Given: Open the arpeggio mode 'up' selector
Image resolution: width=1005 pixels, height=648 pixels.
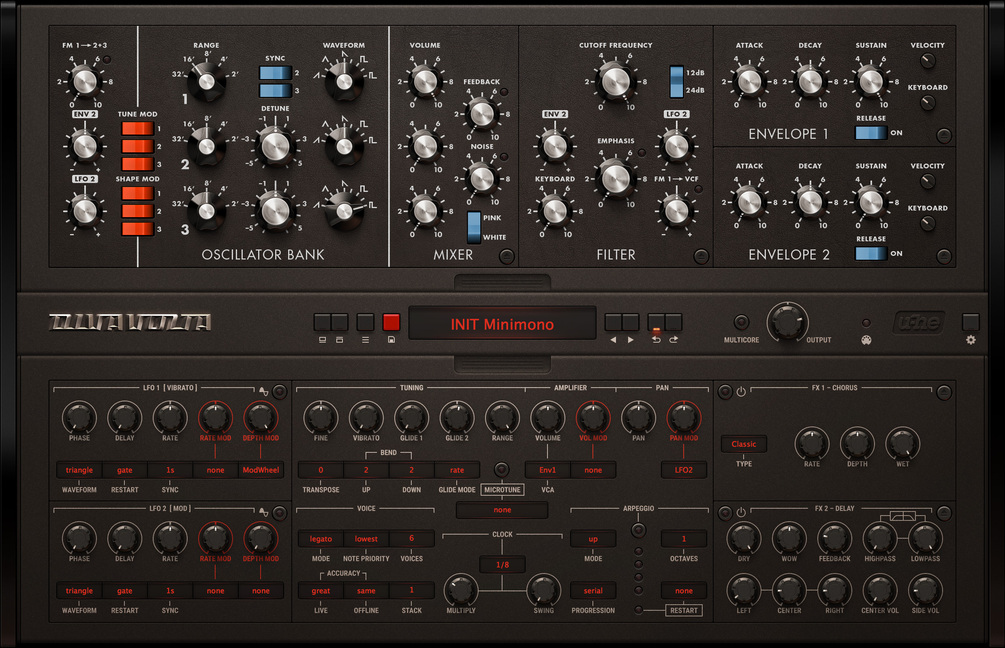Looking at the screenshot, I should click(x=593, y=539).
